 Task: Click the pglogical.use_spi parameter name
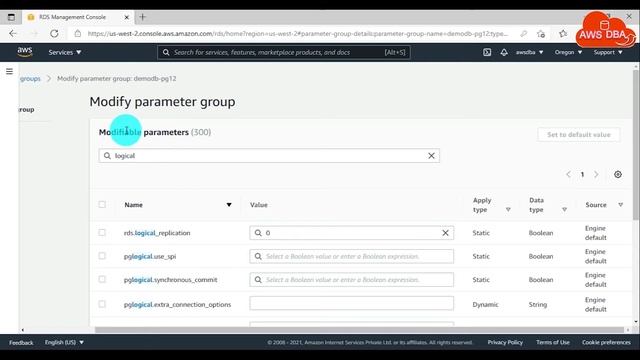click(x=150, y=256)
